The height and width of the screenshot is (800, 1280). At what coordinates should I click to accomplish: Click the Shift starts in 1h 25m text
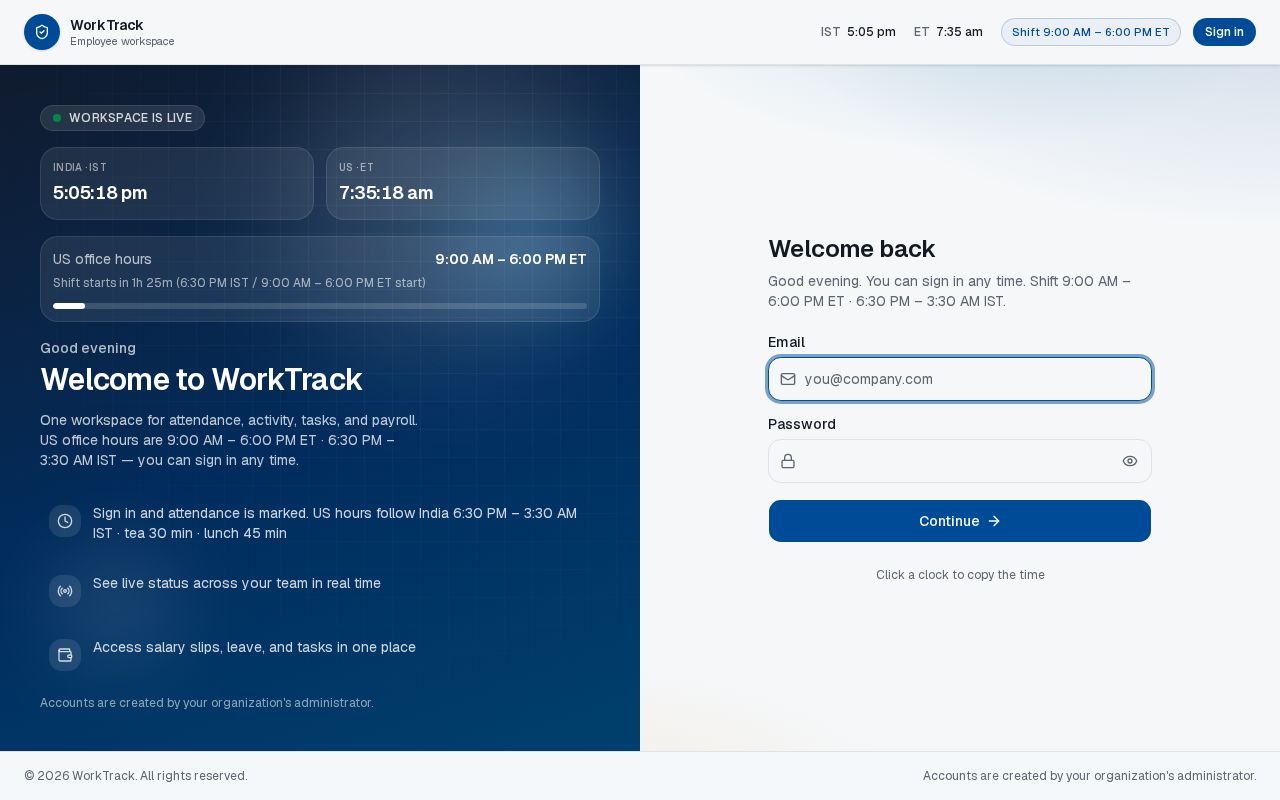239,283
